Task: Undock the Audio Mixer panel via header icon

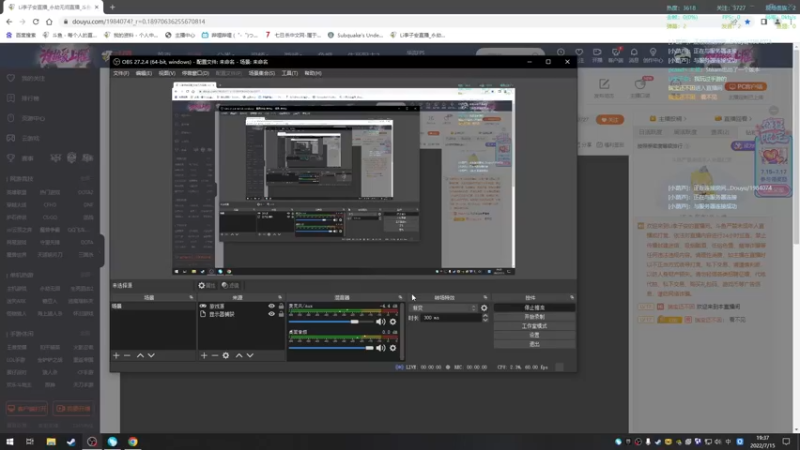Action: [x=400, y=297]
